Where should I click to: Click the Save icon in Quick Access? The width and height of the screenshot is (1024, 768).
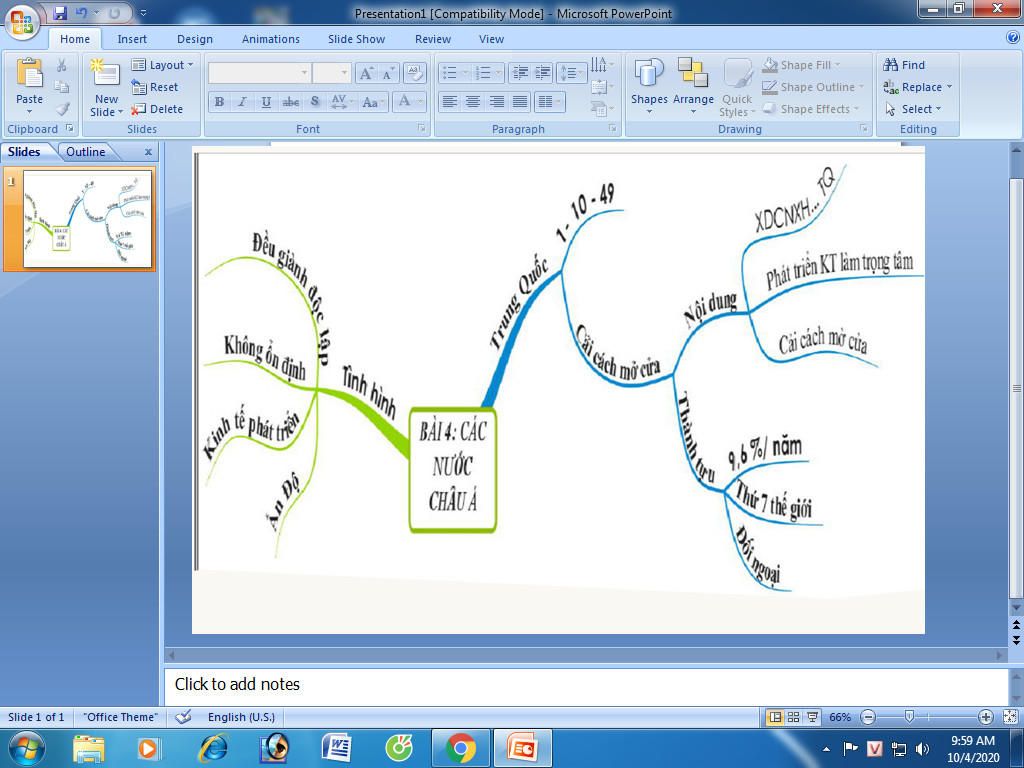coord(60,13)
